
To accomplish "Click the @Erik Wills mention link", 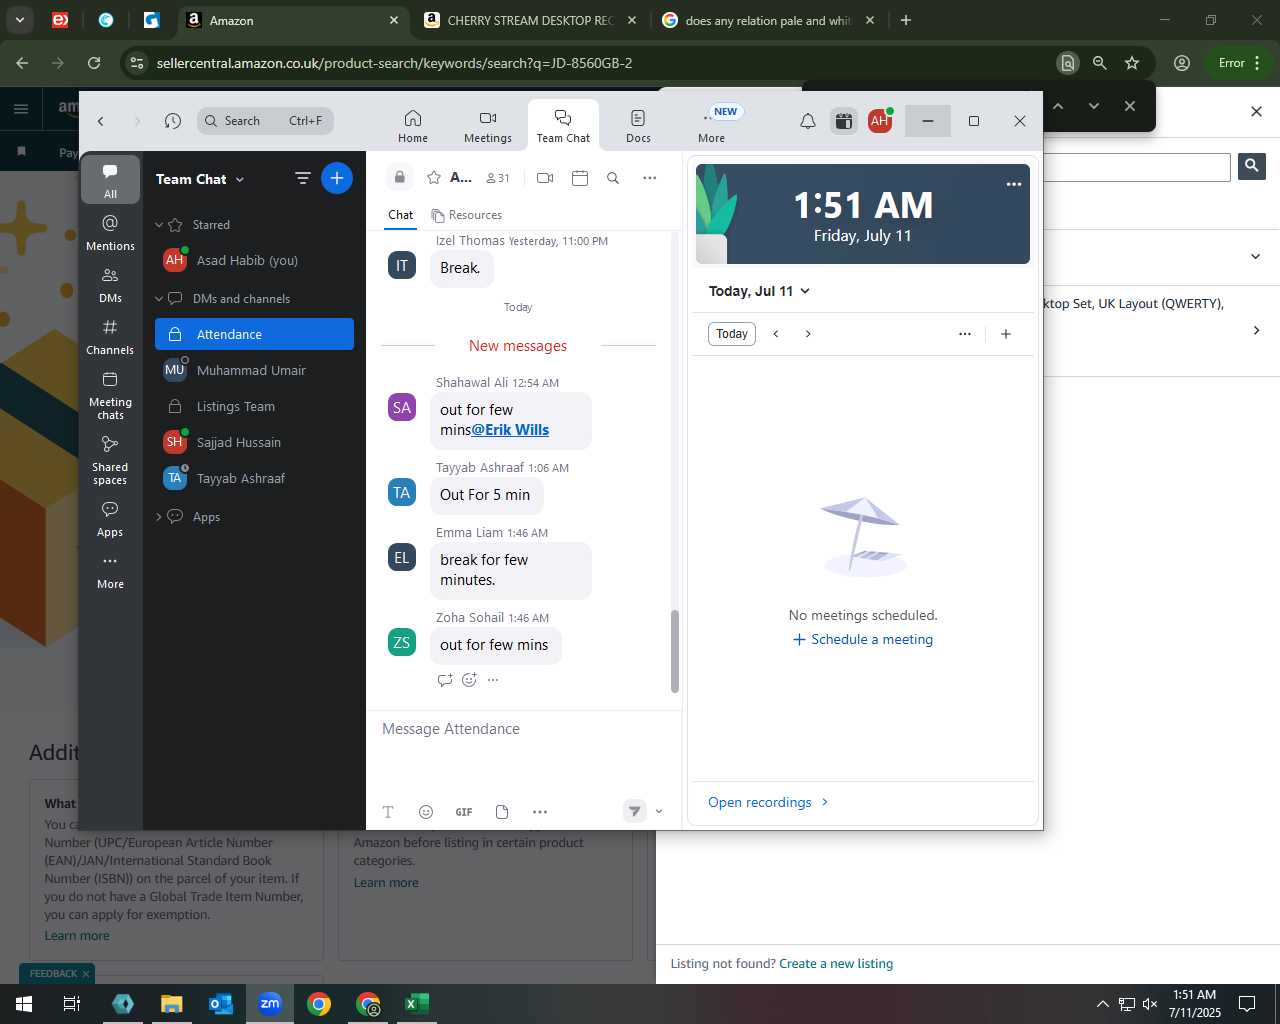I will [510, 430].
